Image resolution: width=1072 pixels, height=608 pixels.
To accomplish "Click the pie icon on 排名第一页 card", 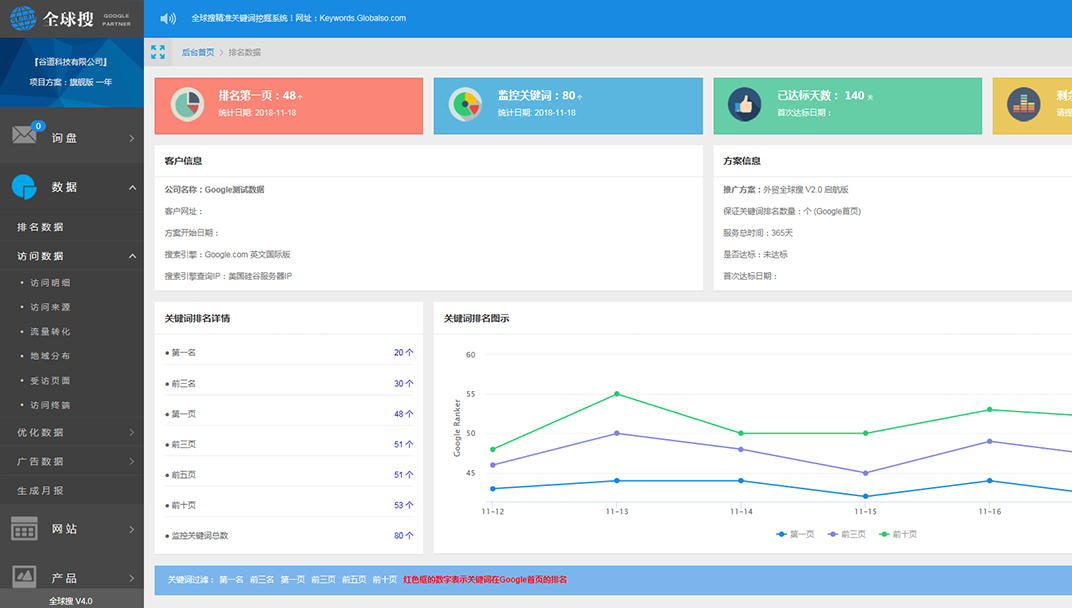I will (186, 104).
